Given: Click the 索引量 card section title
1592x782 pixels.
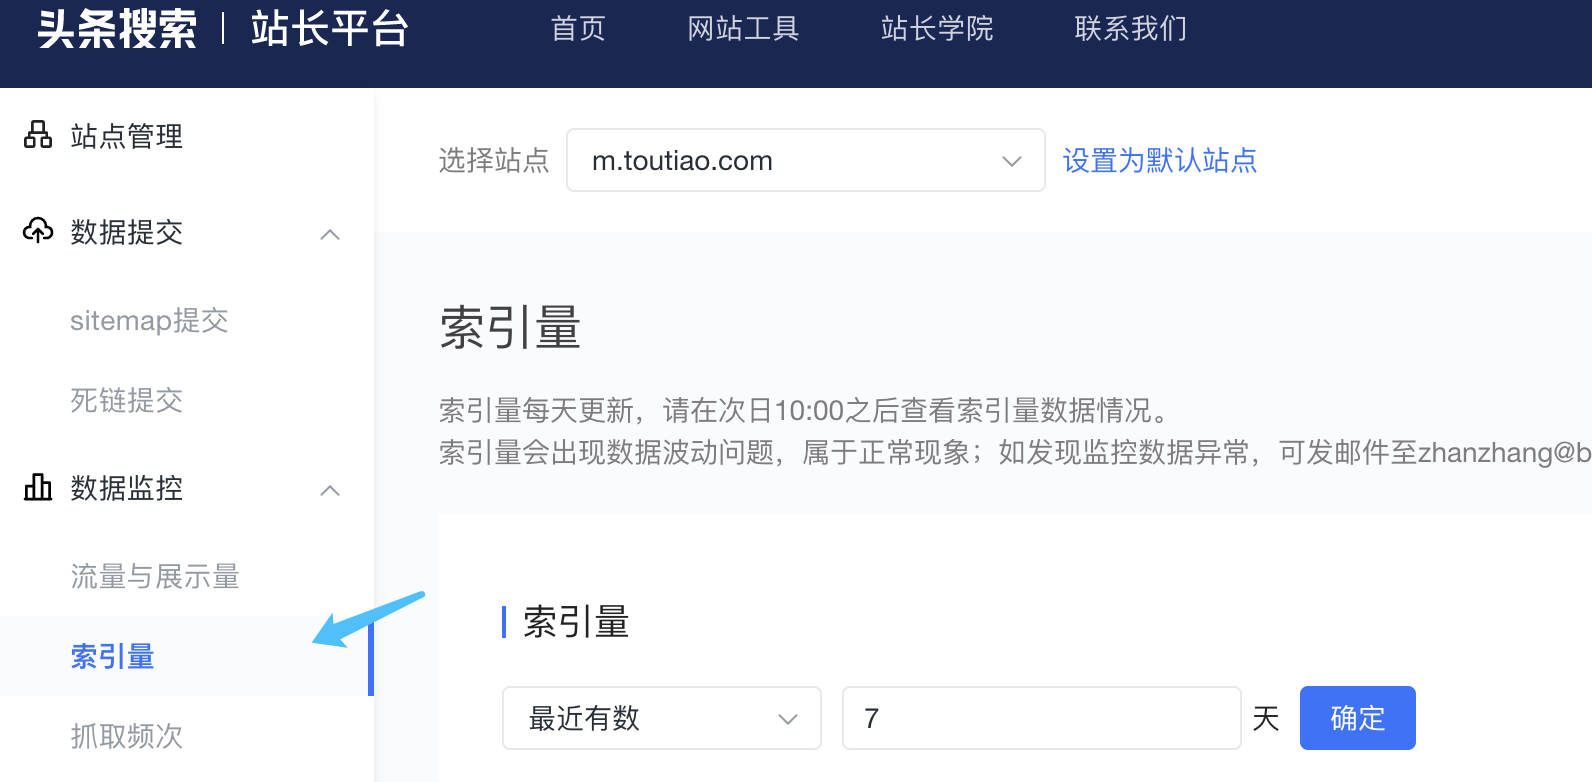Looking at the screenshot, I should [x=577, y=622].
